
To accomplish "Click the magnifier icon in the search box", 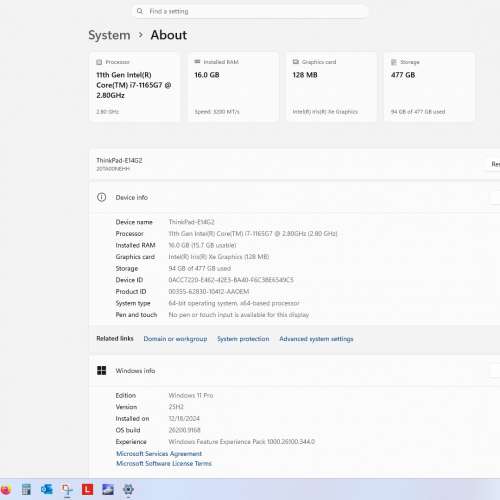I will point(140,11).
